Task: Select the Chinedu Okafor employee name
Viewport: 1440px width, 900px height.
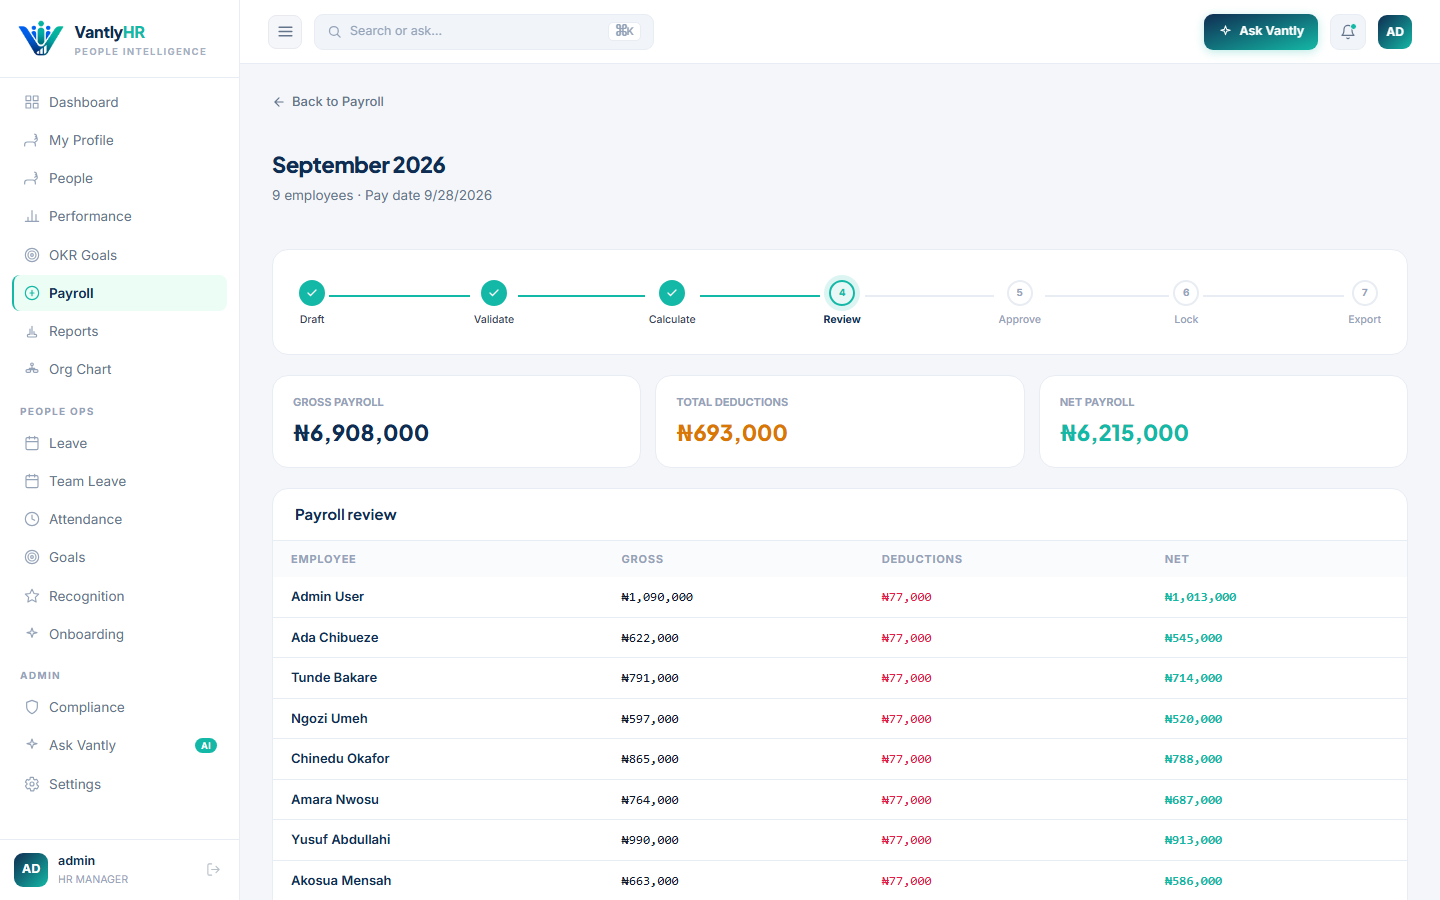Action: click(x=340, y=759)
